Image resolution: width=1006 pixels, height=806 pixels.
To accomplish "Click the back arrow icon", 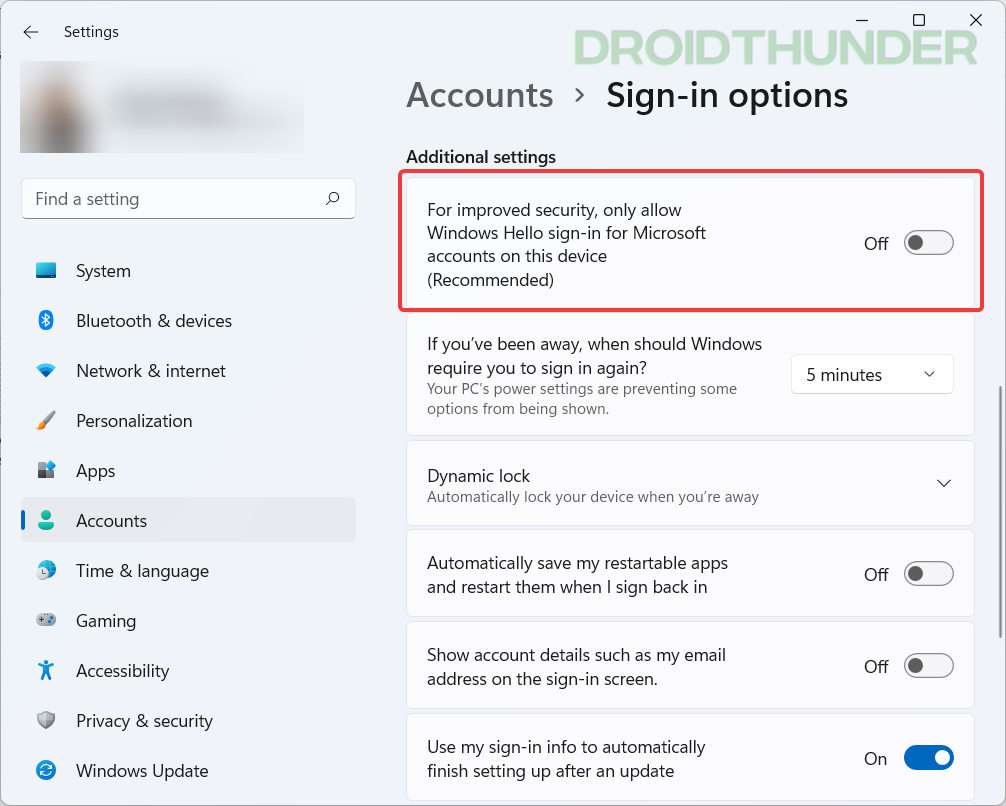I will point(30,31).
